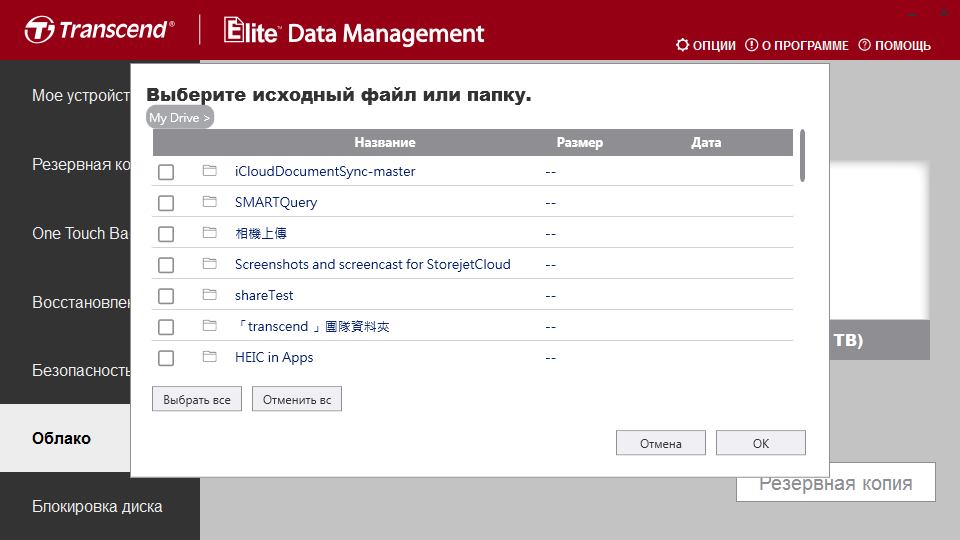The height and width of the screenshot is (540, 960).
Task: Switch to the Восстановление sidebar tab
Action: [x=65, y=302]
